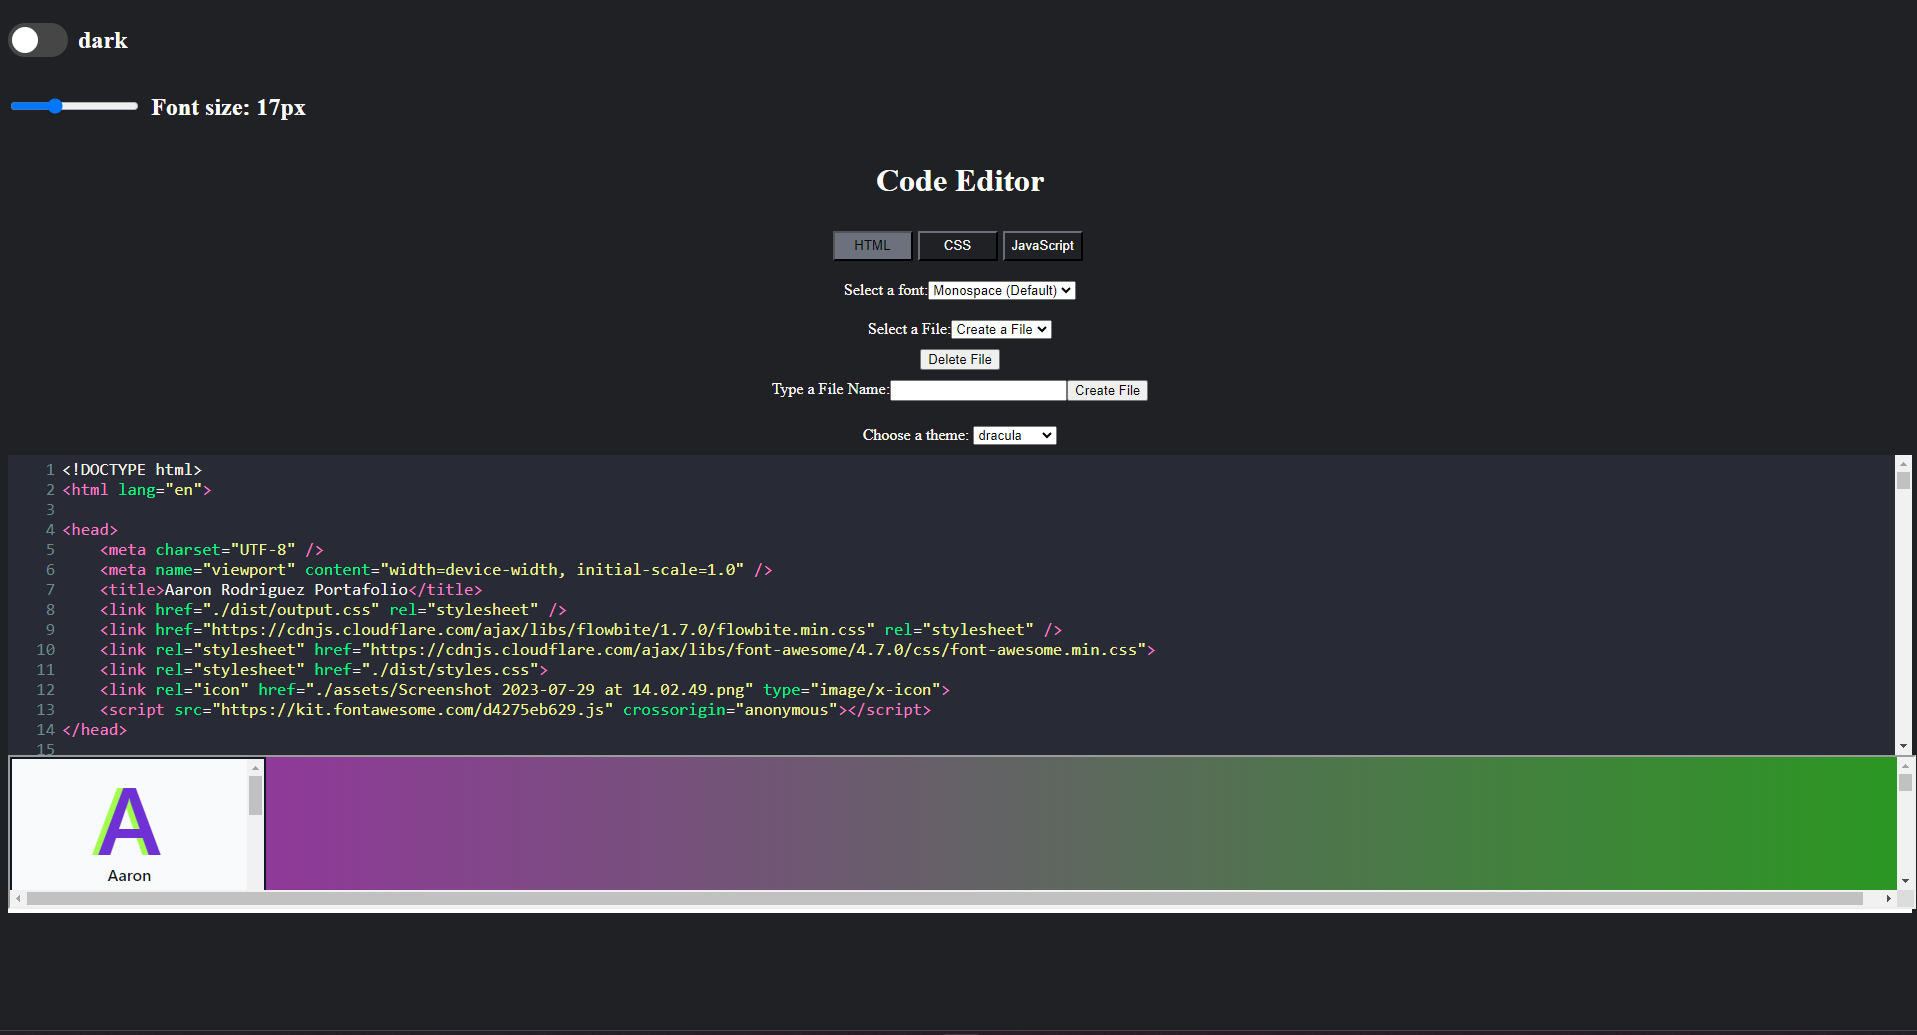The width and height of the screenshot is (1917, 1035).
Task: Click the font-awesome.min.css link line
Action: click(x=628, y=650)
